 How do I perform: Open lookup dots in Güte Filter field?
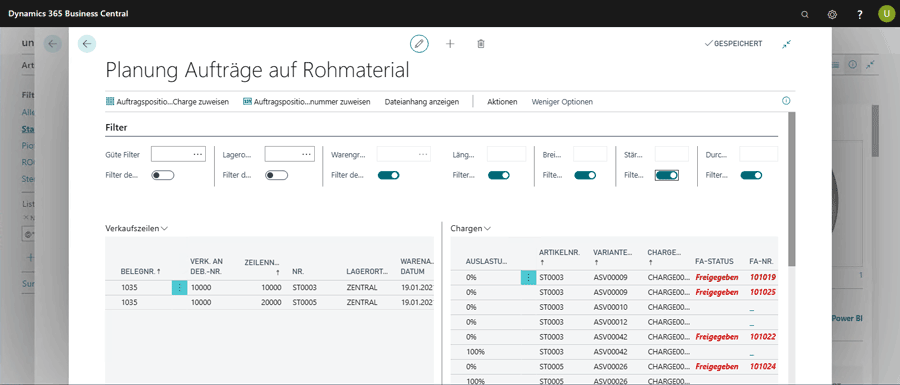(x=198, y=154)
